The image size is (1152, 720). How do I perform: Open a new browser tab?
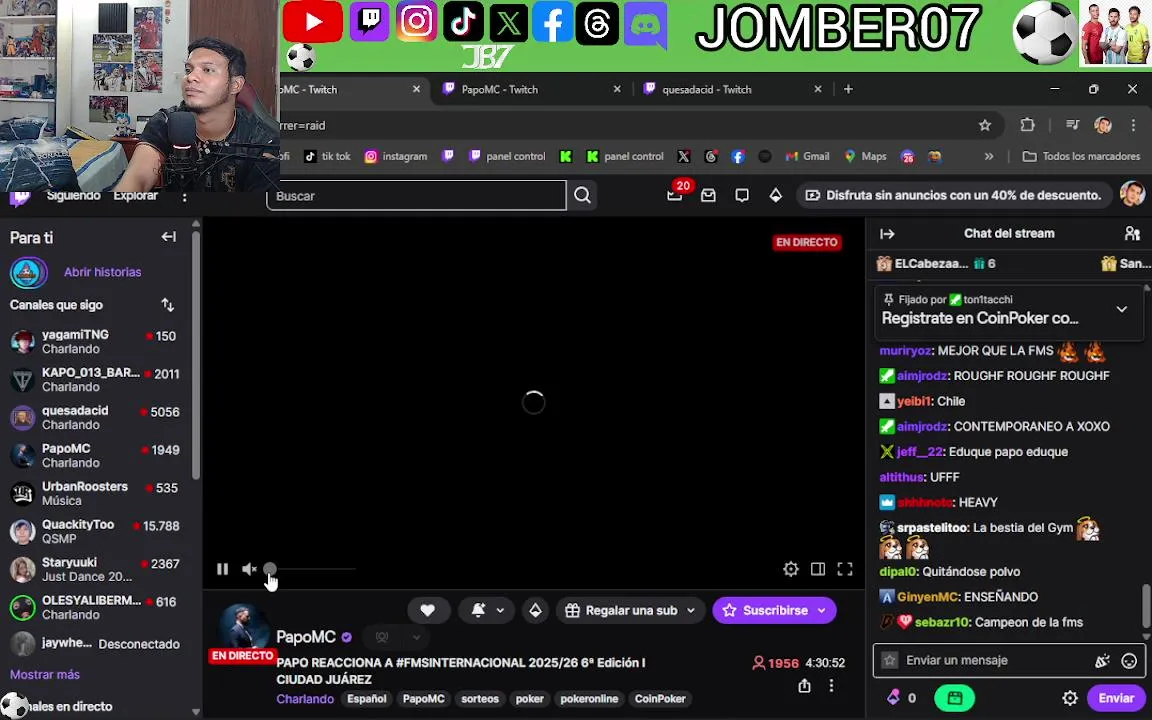pos(849,89)
